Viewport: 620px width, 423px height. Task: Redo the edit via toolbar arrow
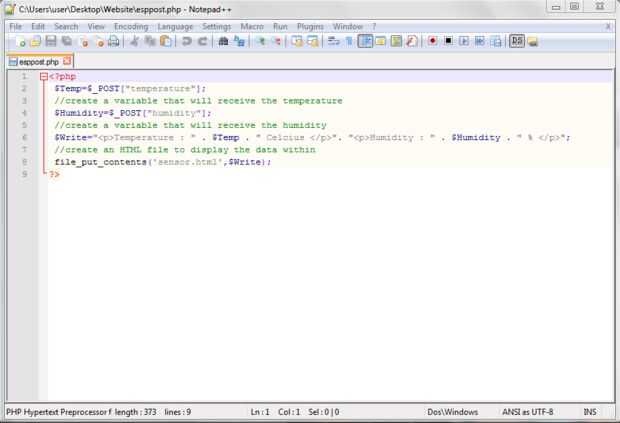[x=202, y=41]
